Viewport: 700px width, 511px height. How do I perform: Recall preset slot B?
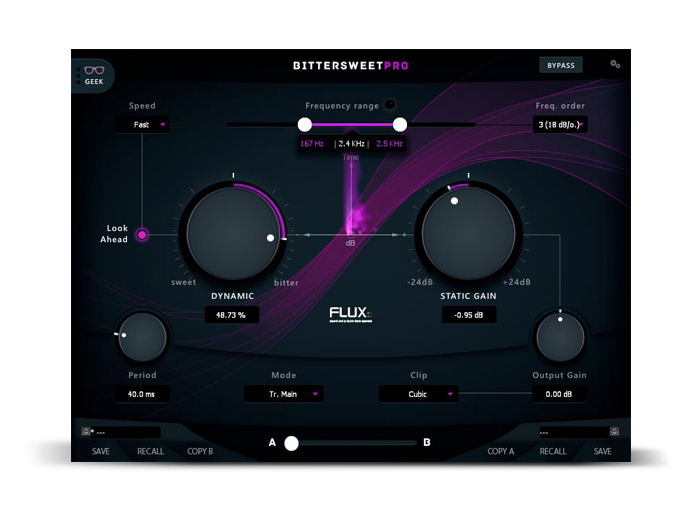coord(553,451)
